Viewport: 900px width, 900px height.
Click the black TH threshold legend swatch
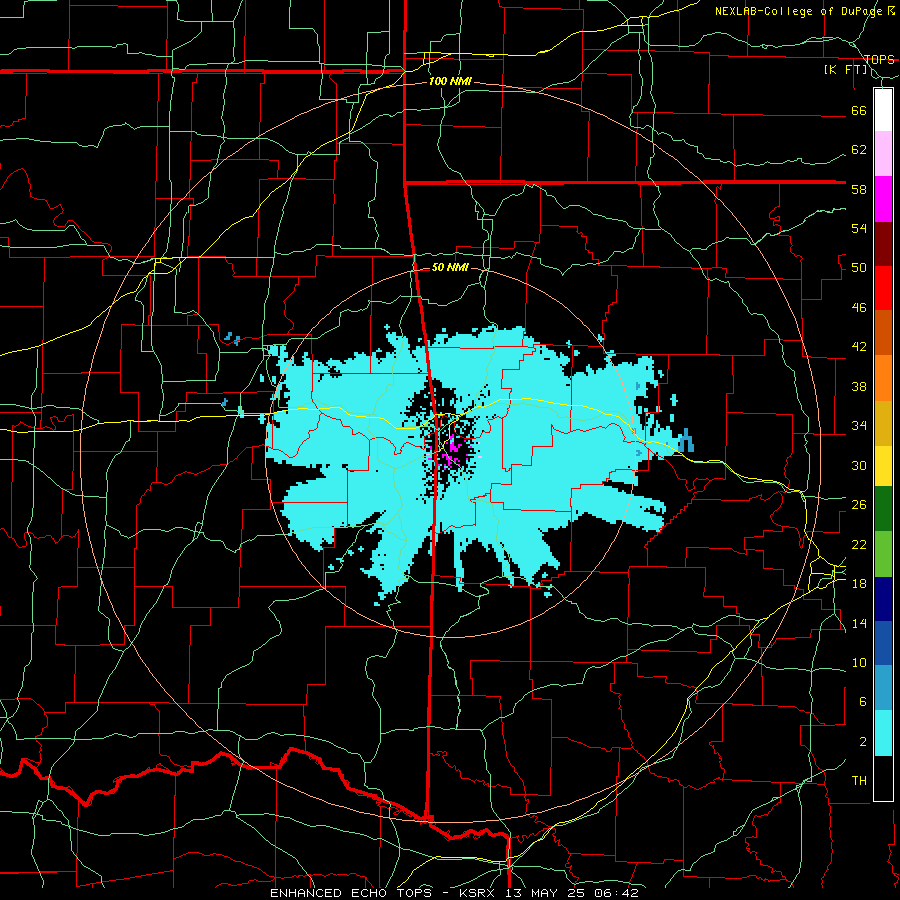pyautogui.click(x=883, y=778)
